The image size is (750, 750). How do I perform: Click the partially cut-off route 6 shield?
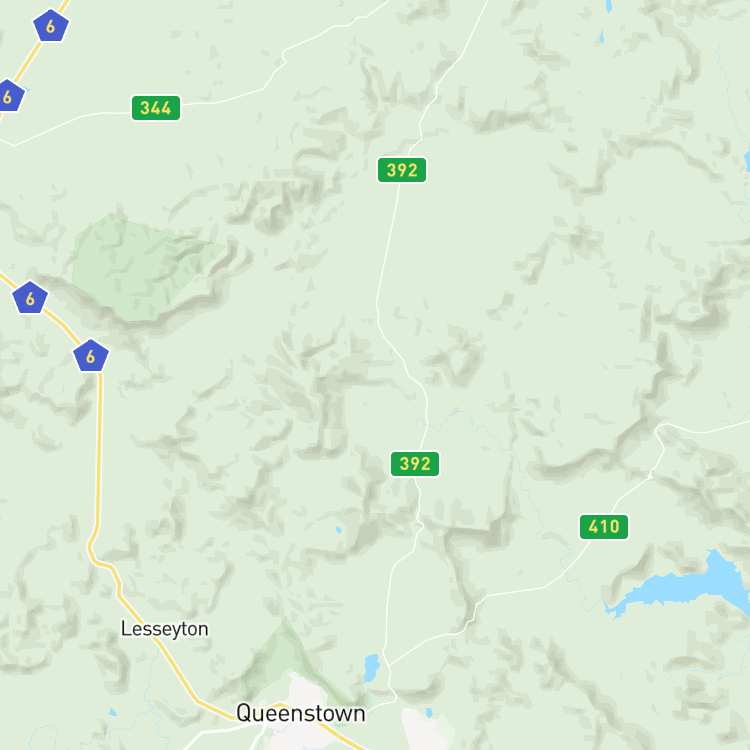point(9,96)
